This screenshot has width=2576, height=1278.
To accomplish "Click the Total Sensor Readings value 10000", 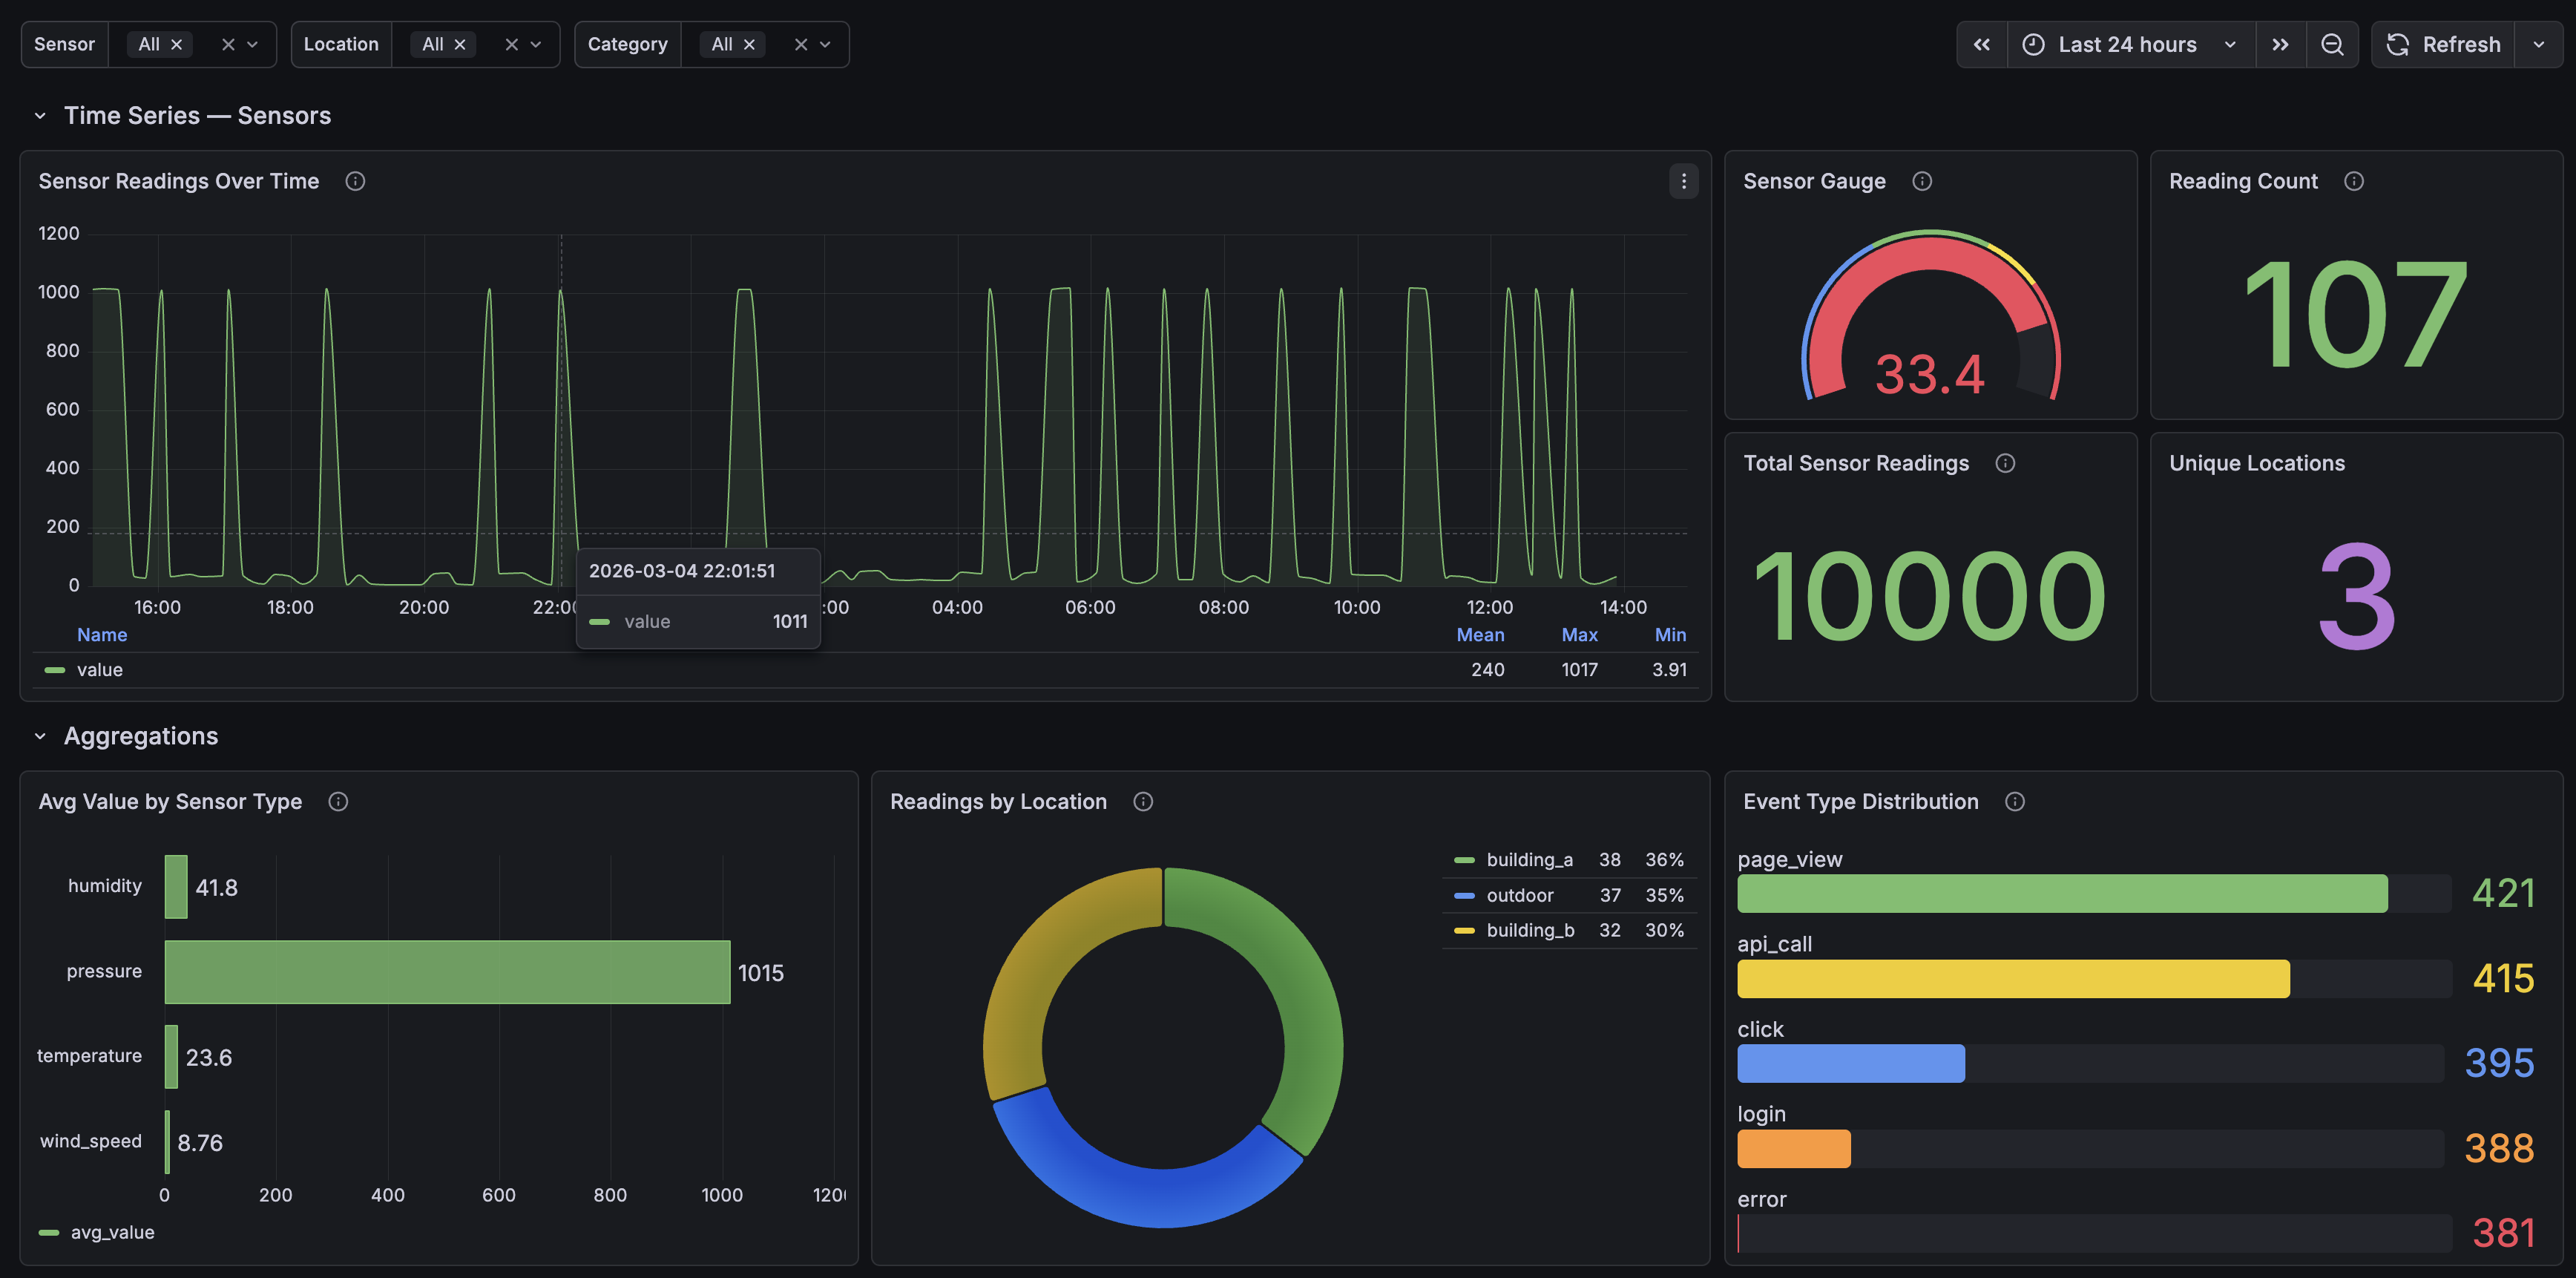I will [1930, 596].
